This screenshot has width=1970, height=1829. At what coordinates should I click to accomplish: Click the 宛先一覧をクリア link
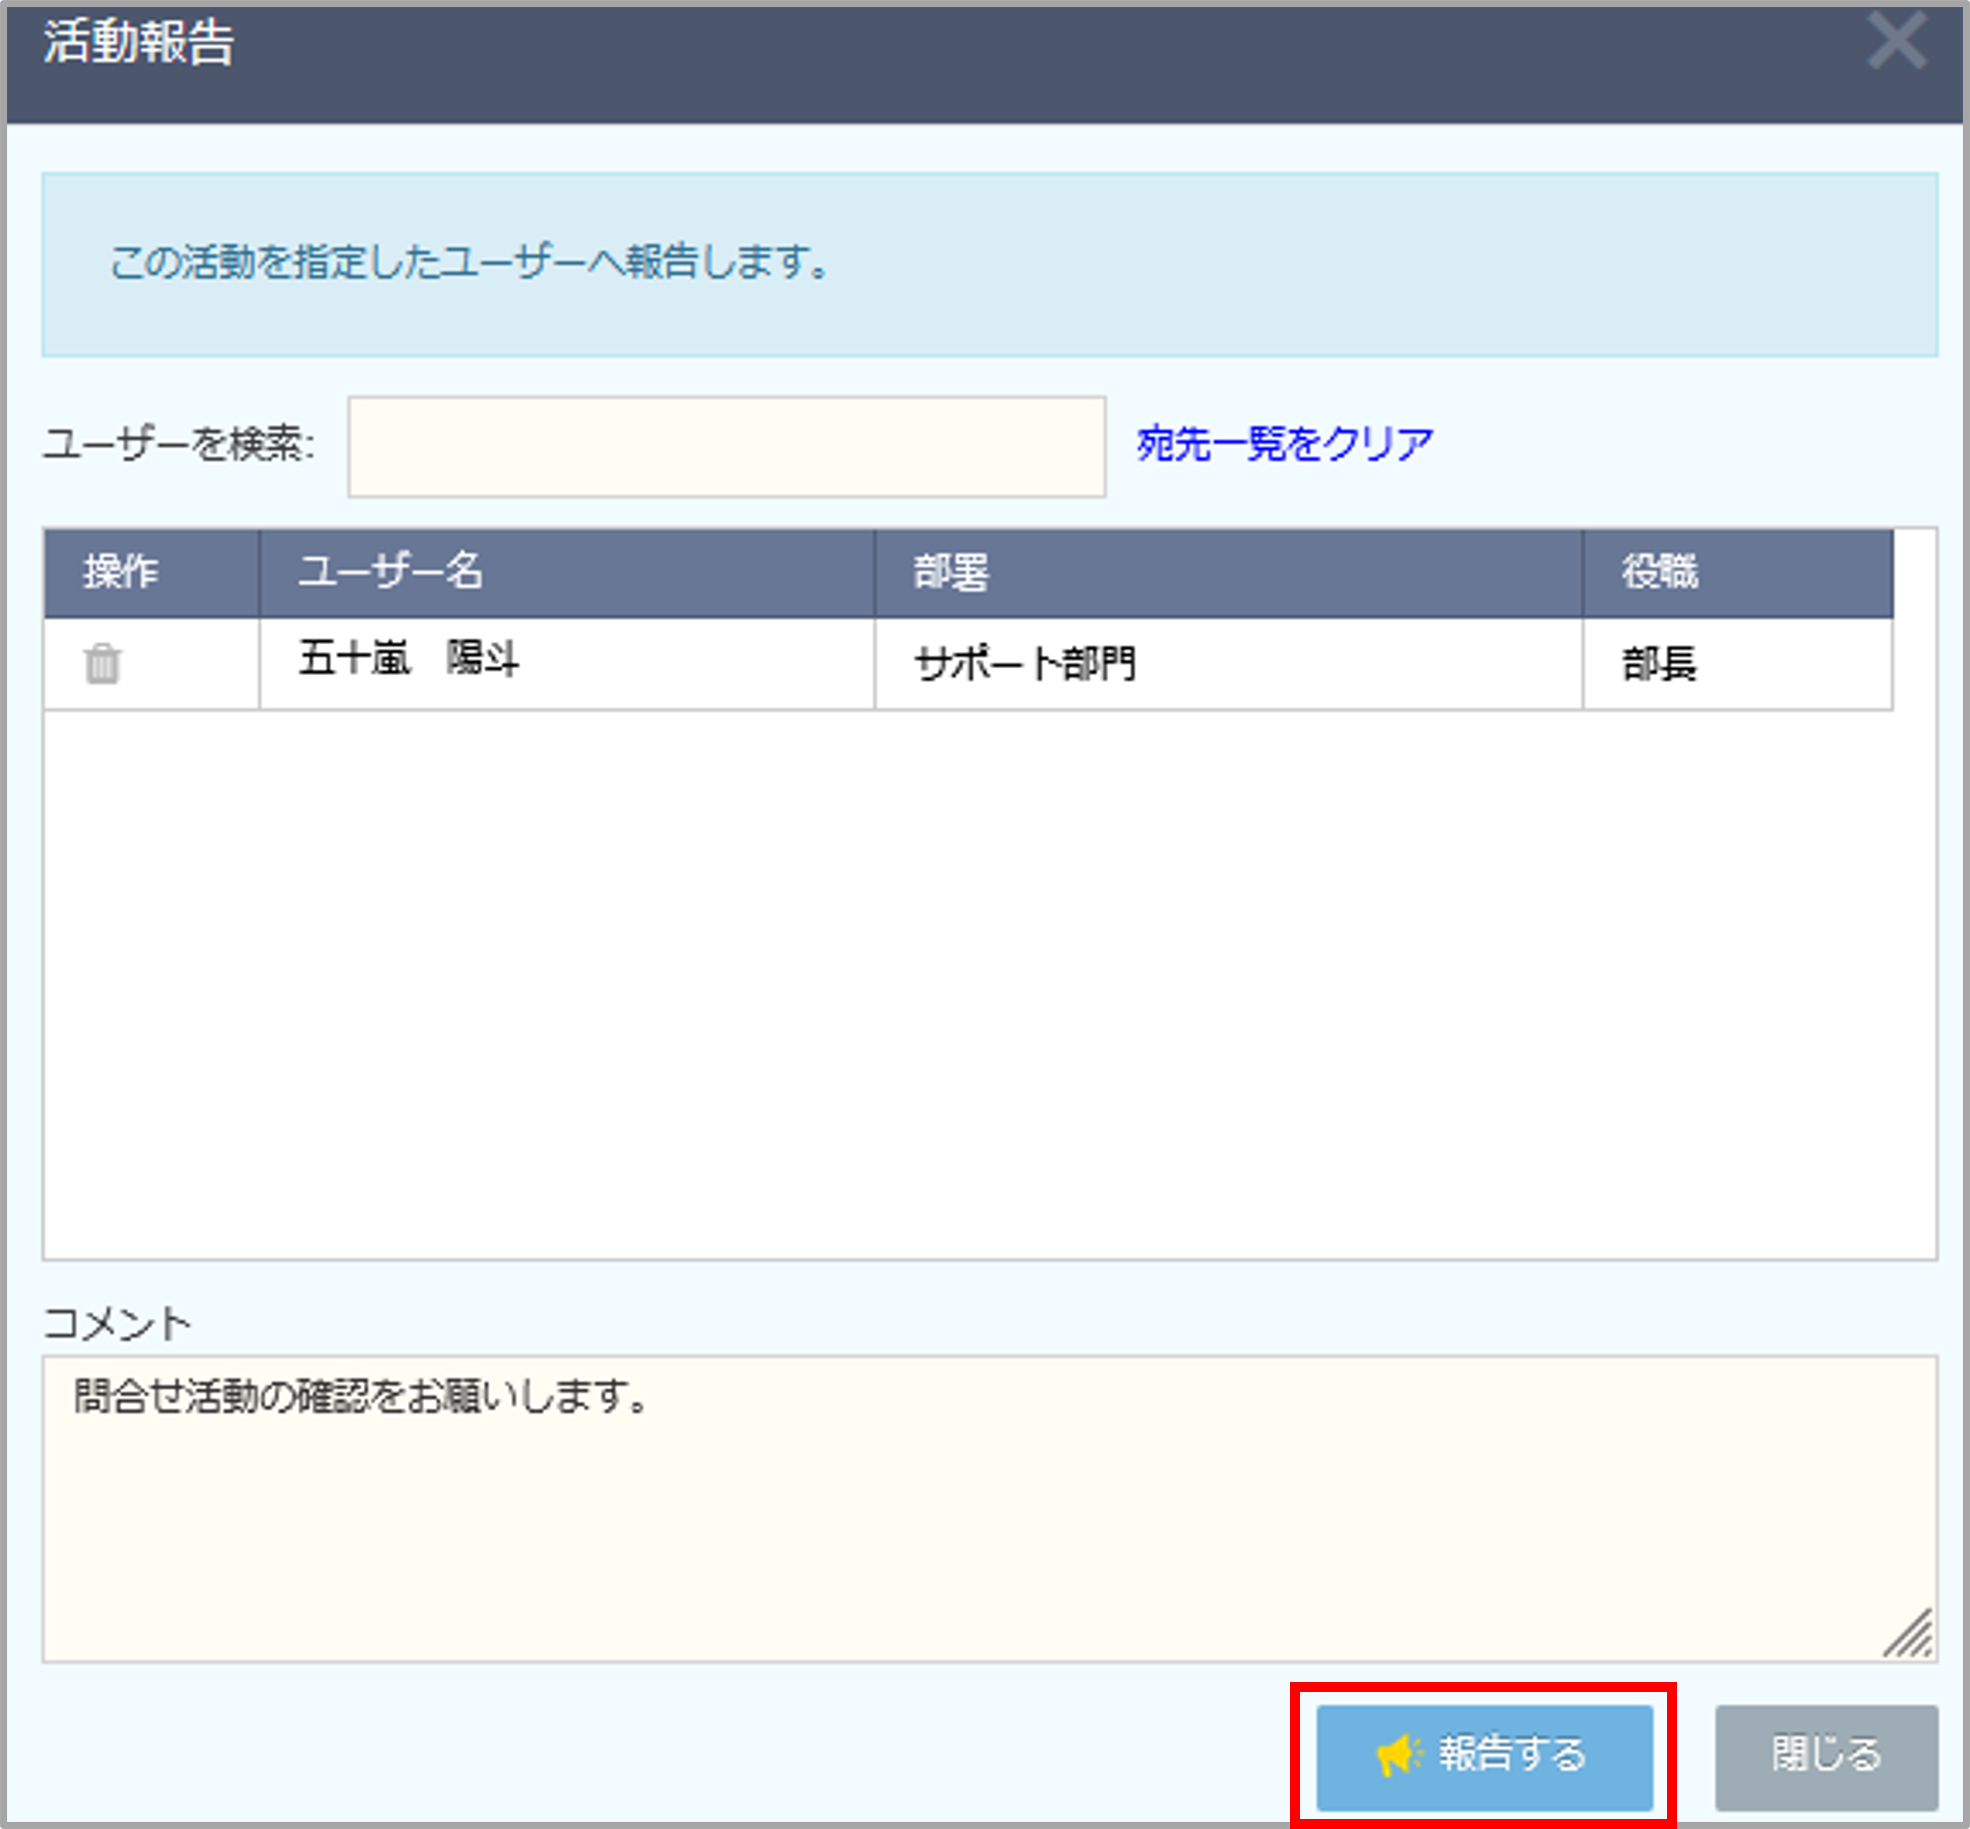click(1284, 444)
